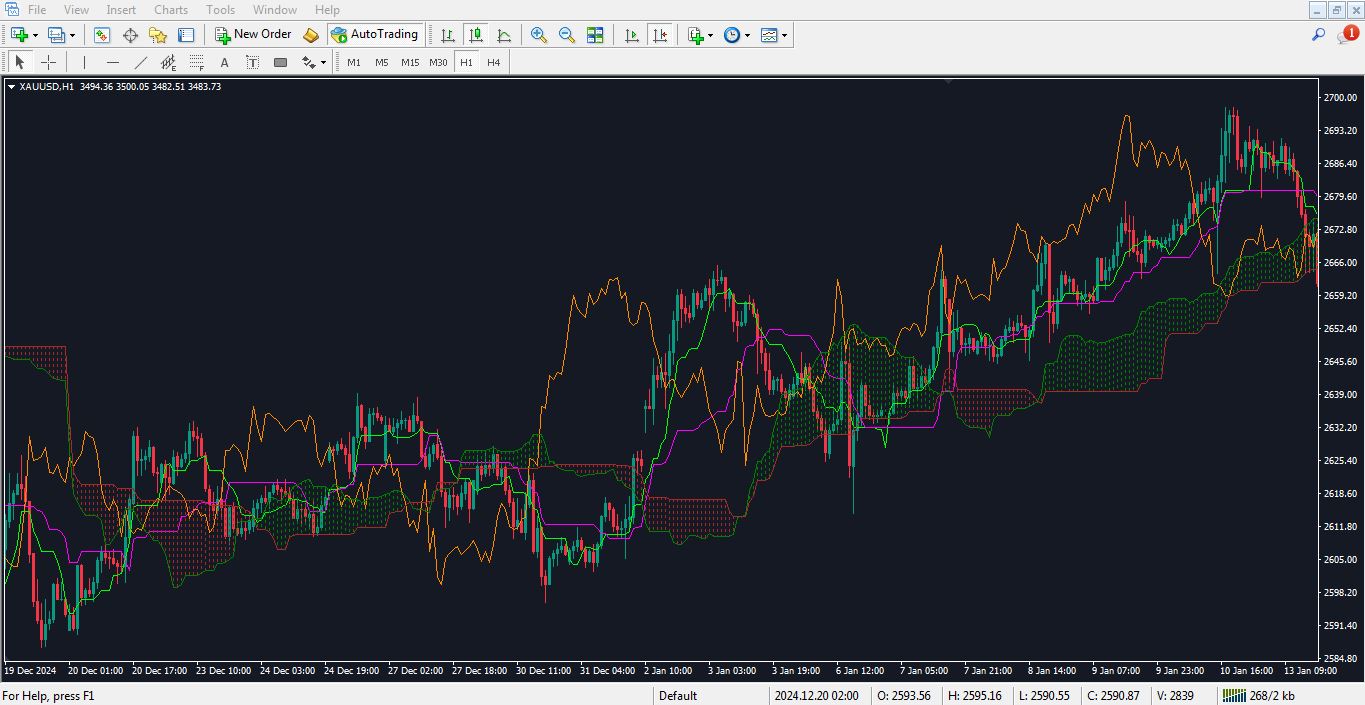
Task: Switch to the M15 timeframe
Action: pyautogui.click(x=409, y=62)
